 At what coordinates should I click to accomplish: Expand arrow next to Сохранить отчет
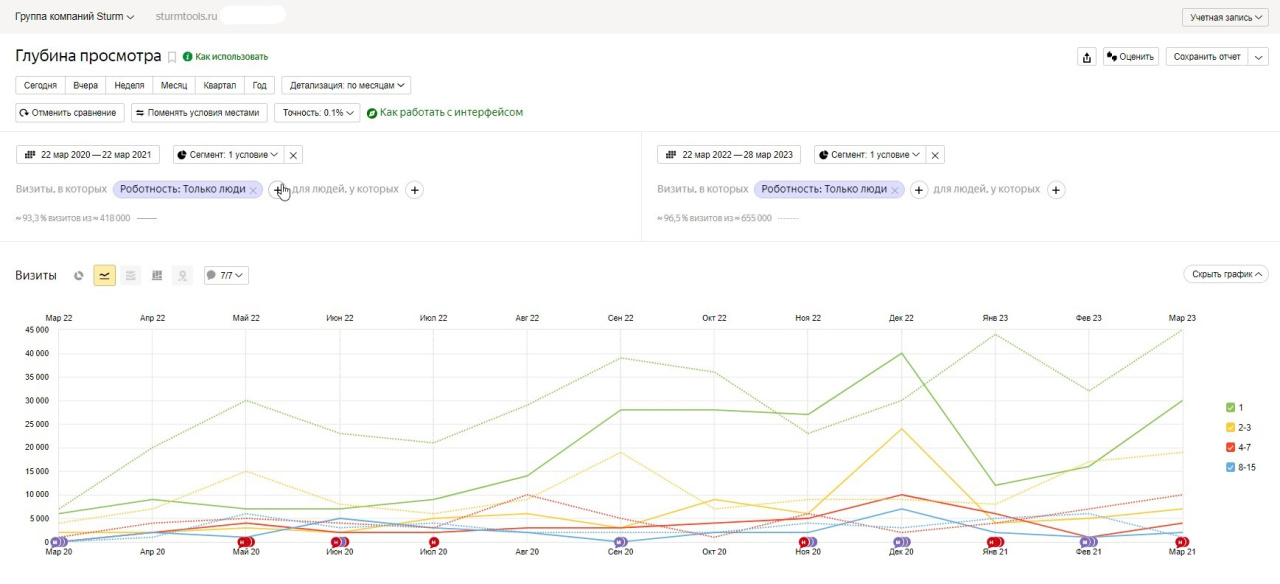click(1259, 57)
